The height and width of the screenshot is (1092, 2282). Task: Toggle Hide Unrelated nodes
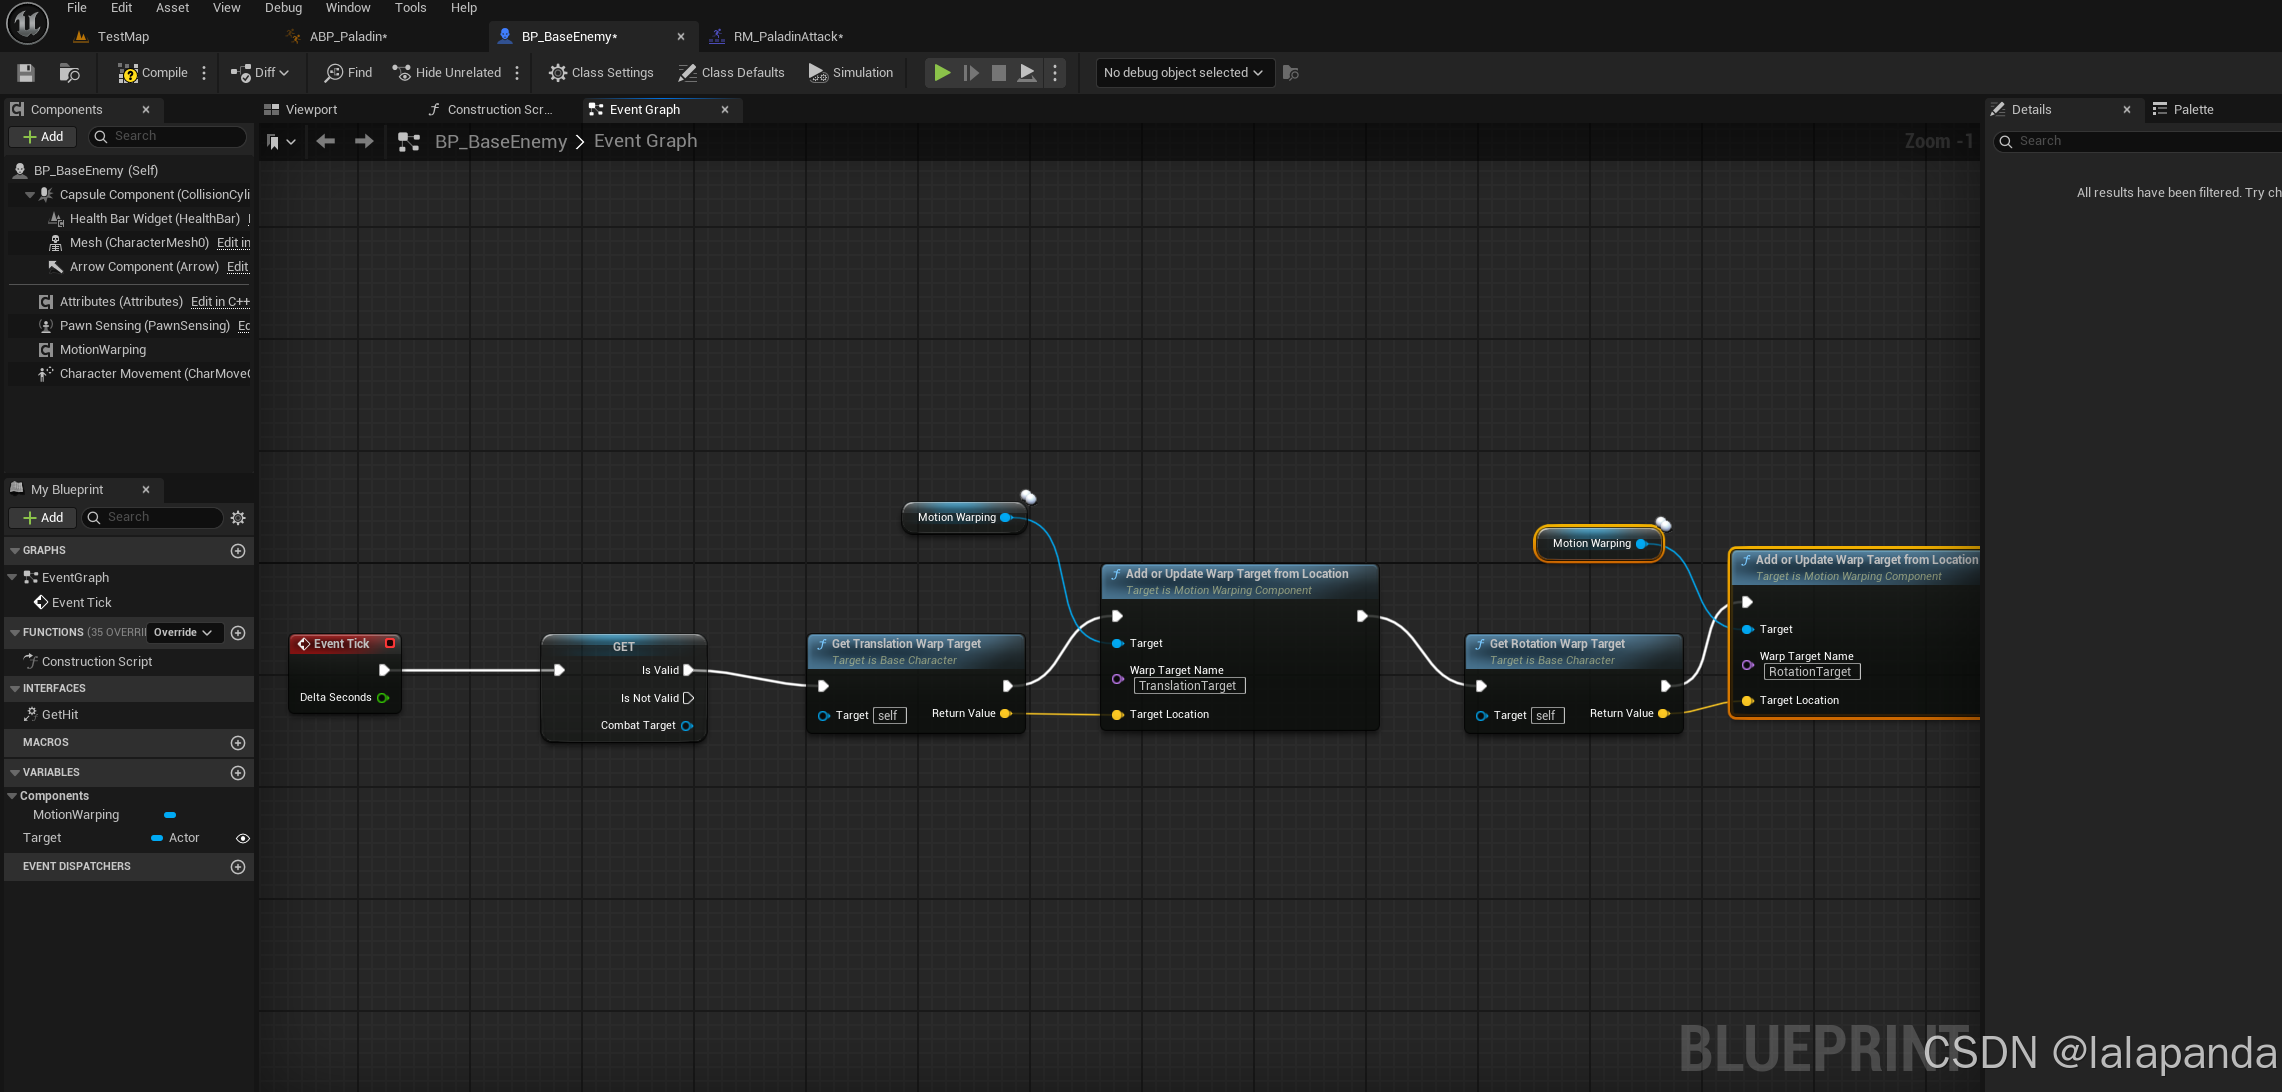[447, 73]
